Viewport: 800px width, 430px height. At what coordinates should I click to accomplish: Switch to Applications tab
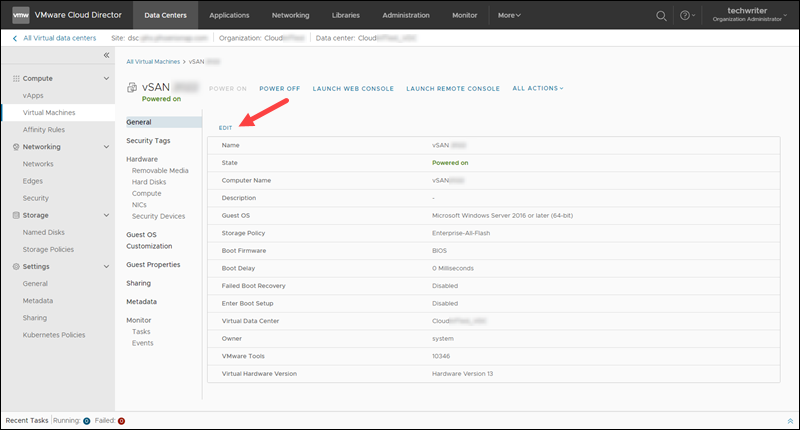tap(229, 15)
